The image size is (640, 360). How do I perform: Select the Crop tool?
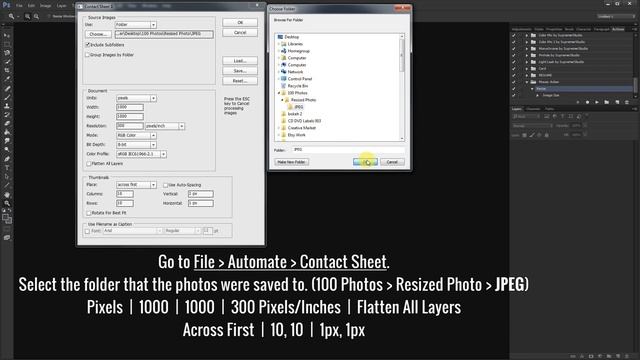pyautogui.click(x=7, y=70)
